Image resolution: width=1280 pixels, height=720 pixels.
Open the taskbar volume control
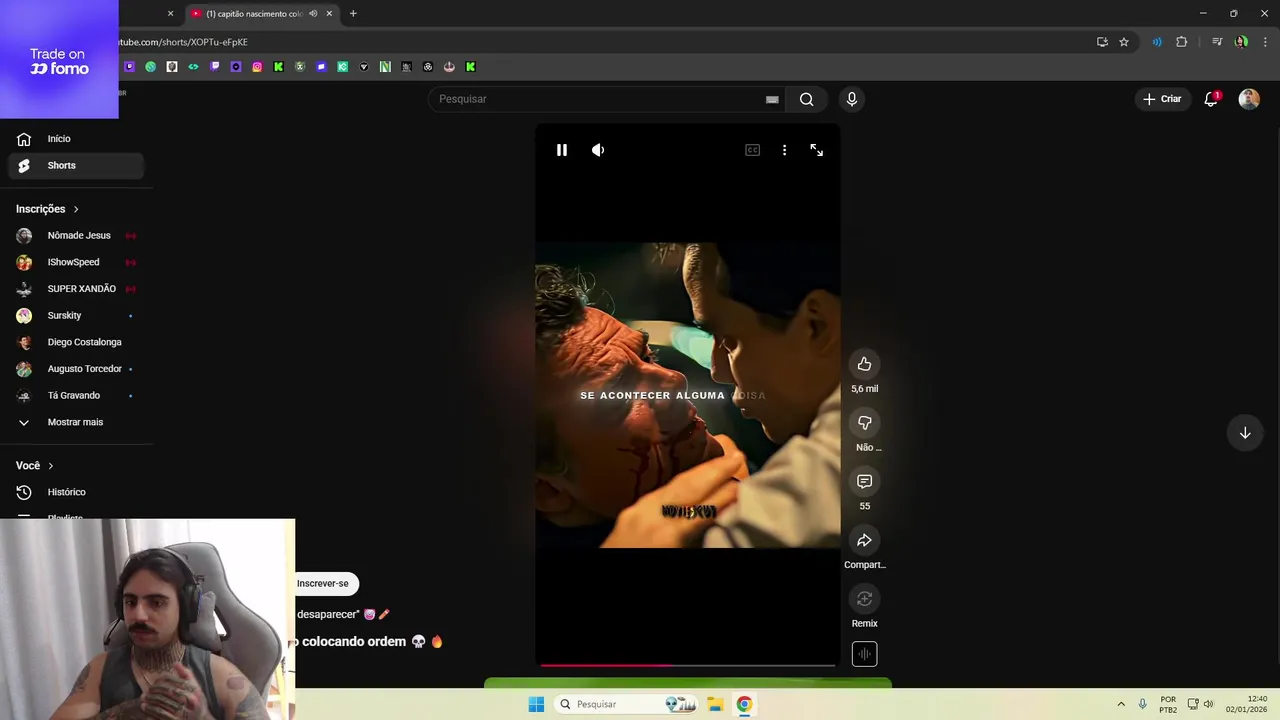coord(1209,704)
